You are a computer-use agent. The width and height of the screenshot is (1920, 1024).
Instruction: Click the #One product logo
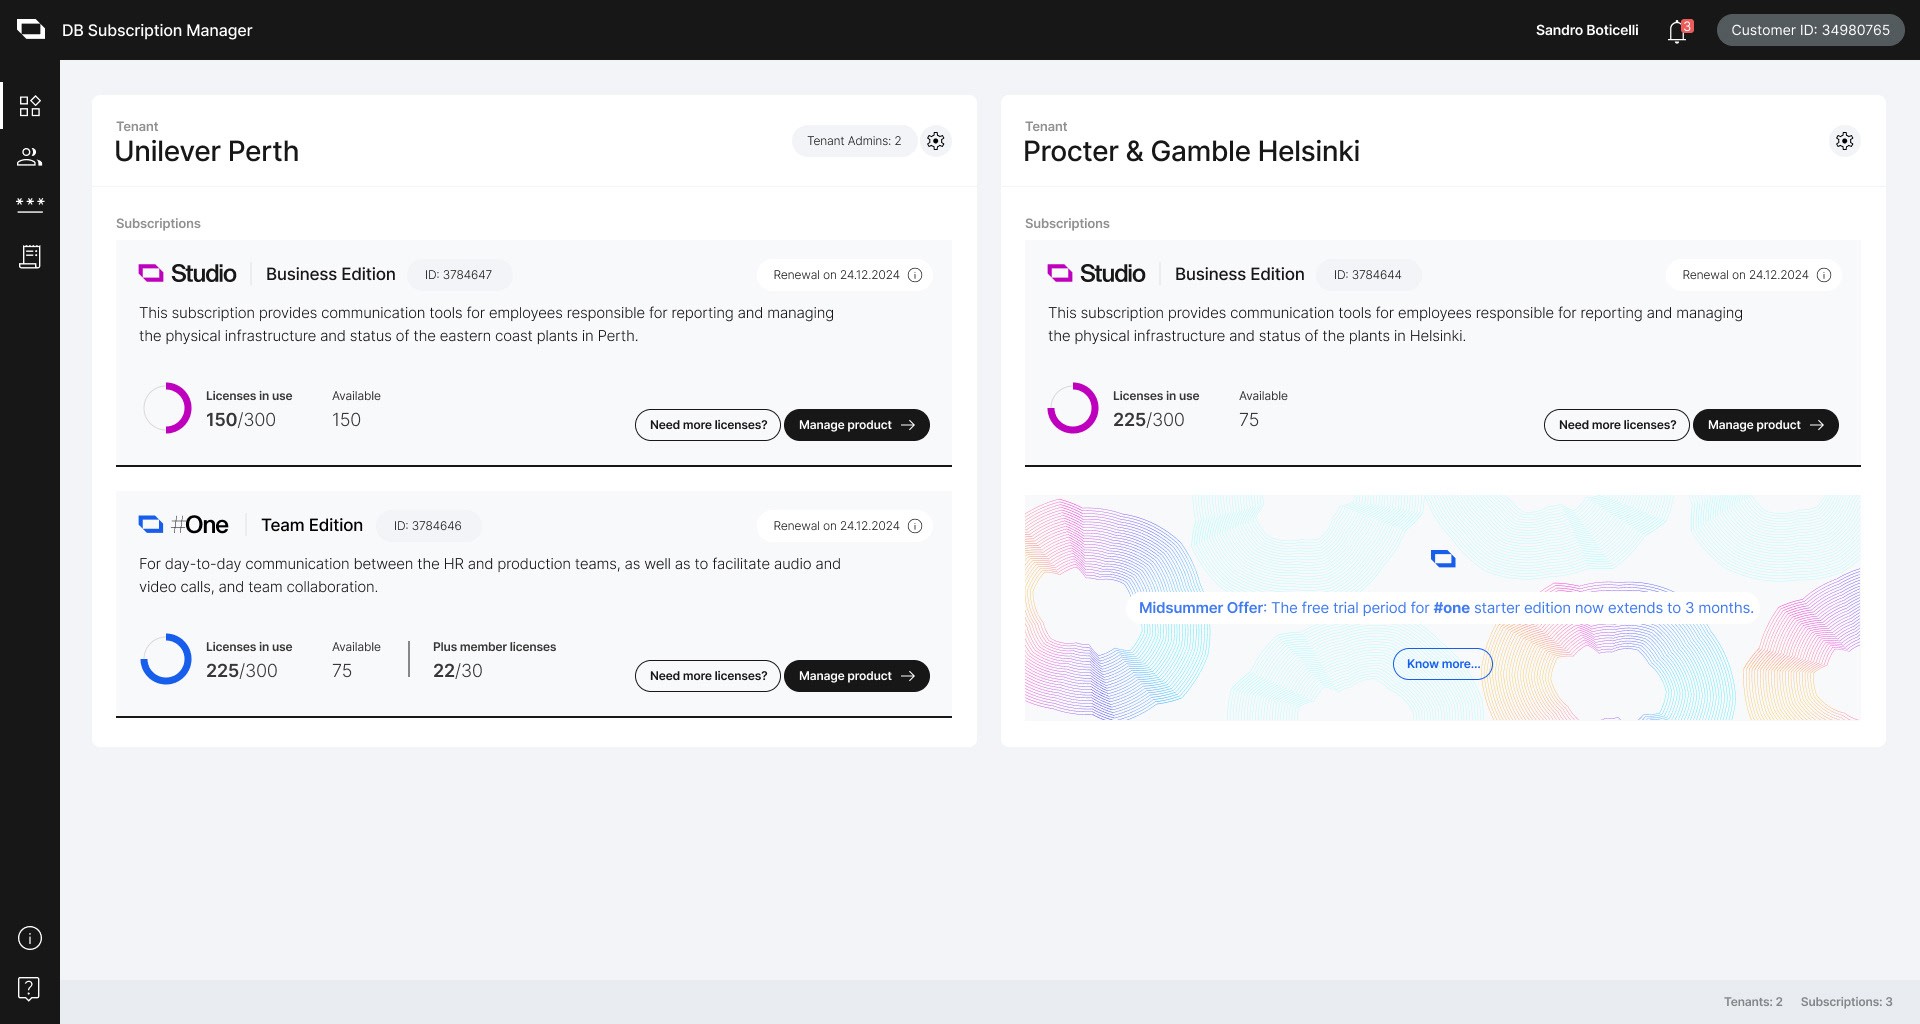pyautogui.click(x=183, y=524)
